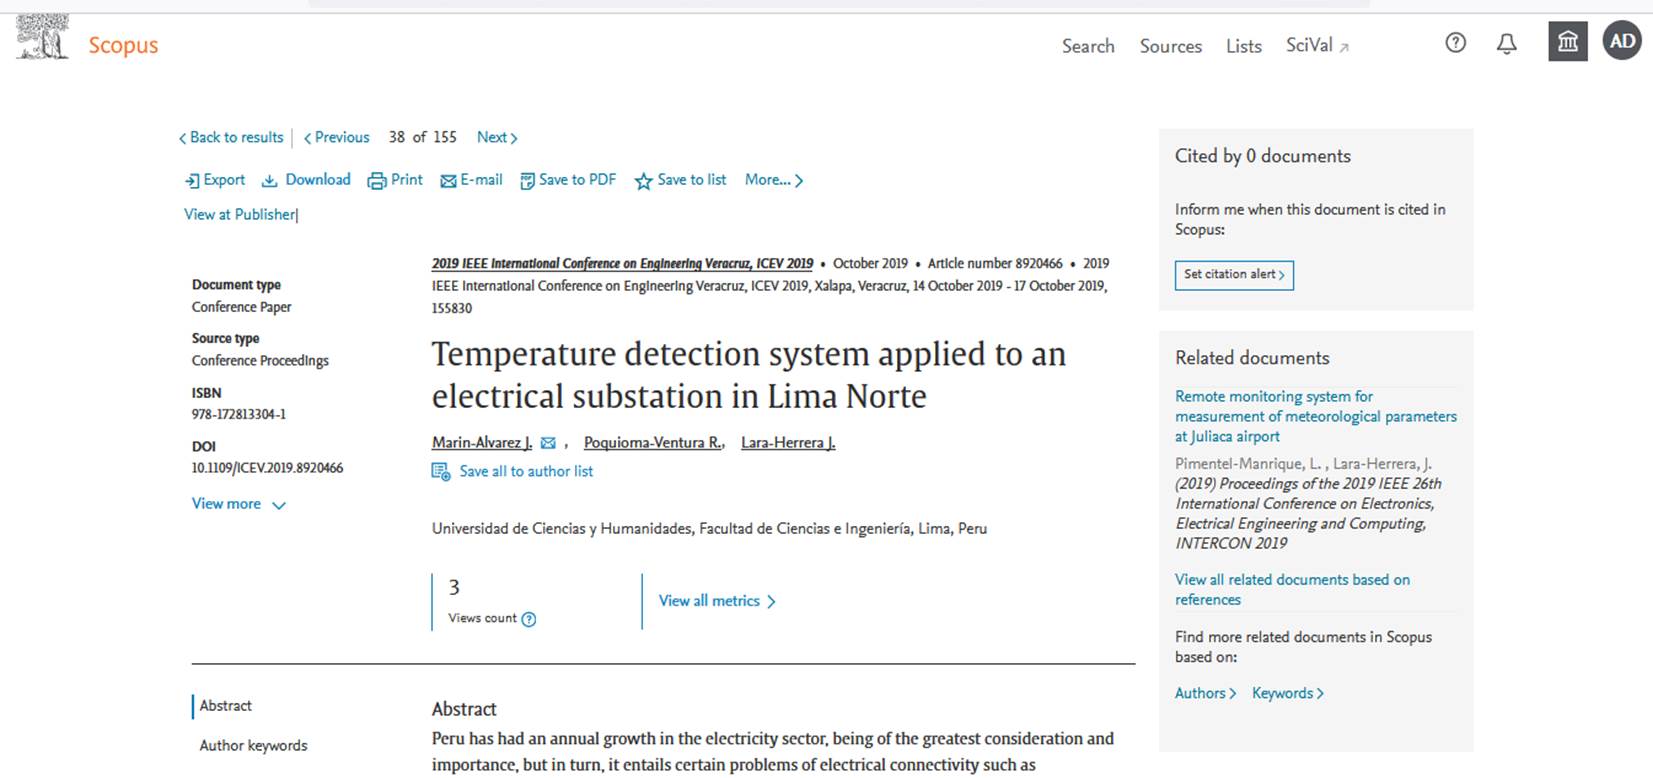The width and height of the screenshot is (1653, 778).
Task: Click the paper title heading
Action: (749, 375)
